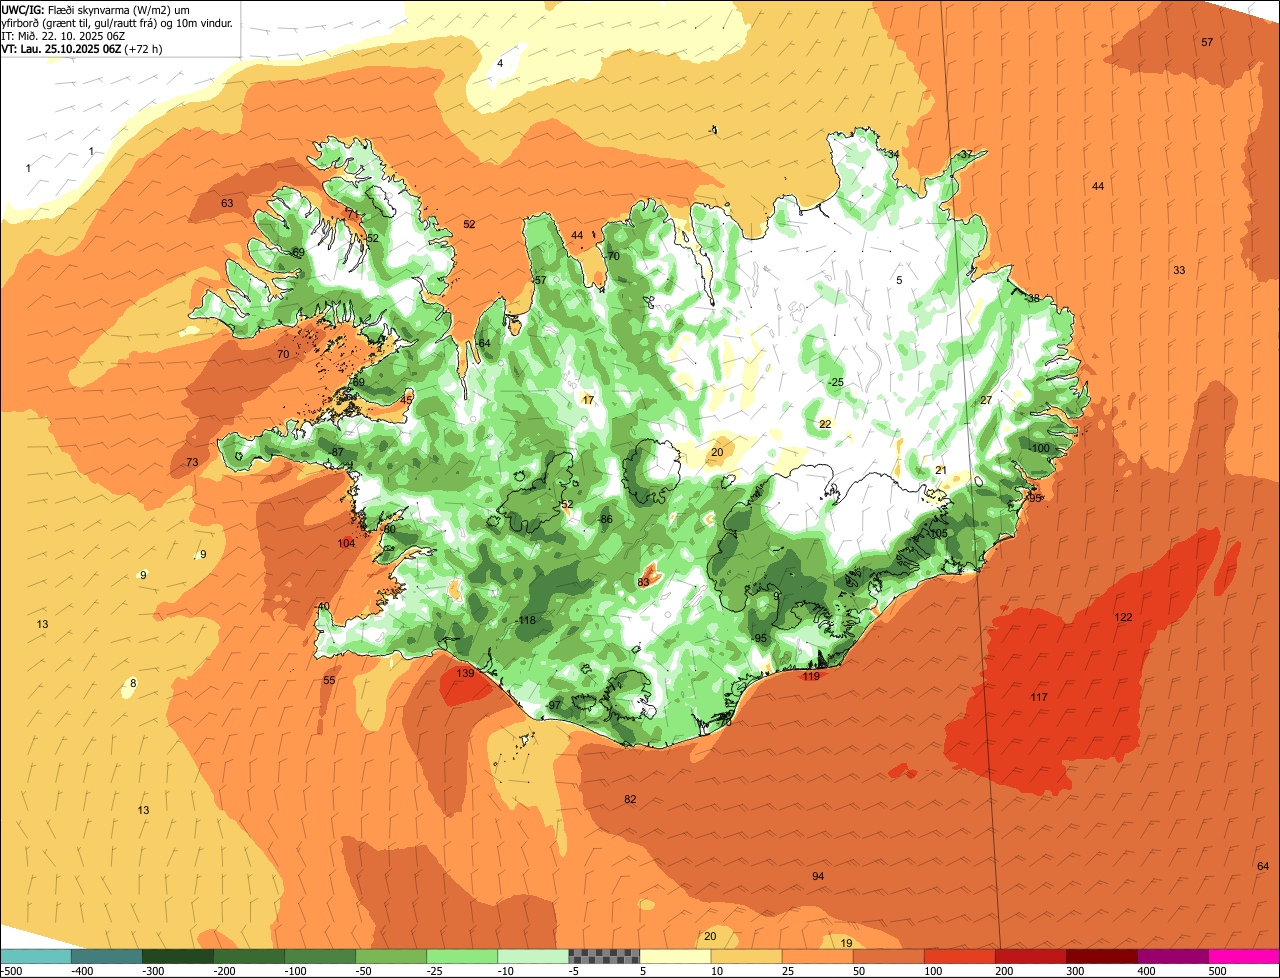Click the '73' value west of Snæfellsnes
Viewport: 1280px width, 978px height.
pos(192,462)
